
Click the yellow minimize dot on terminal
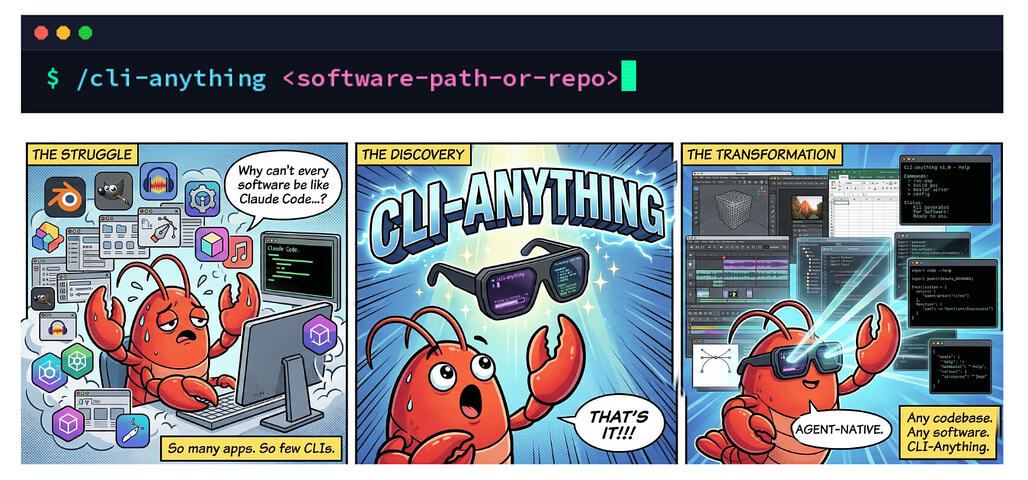(x=63, y=33)
